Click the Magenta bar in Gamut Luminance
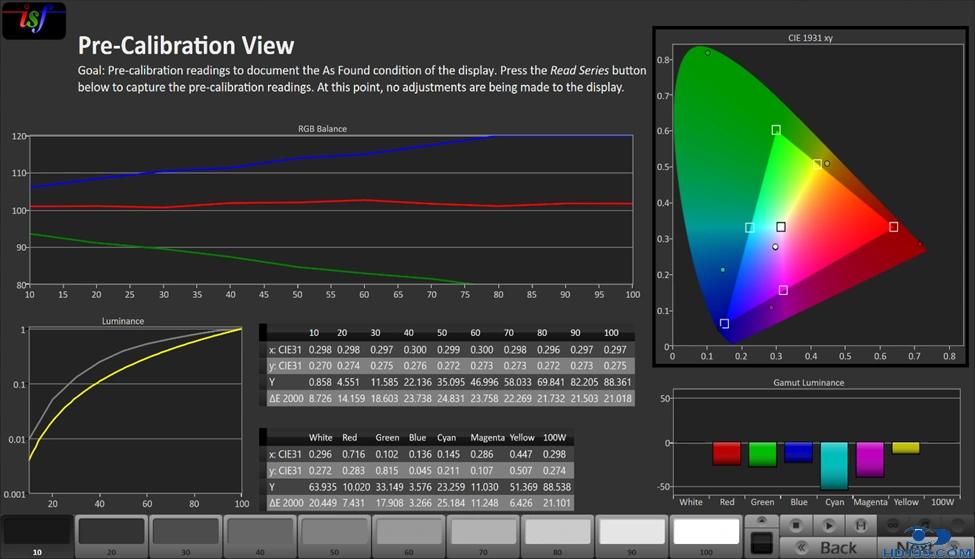 869,459
